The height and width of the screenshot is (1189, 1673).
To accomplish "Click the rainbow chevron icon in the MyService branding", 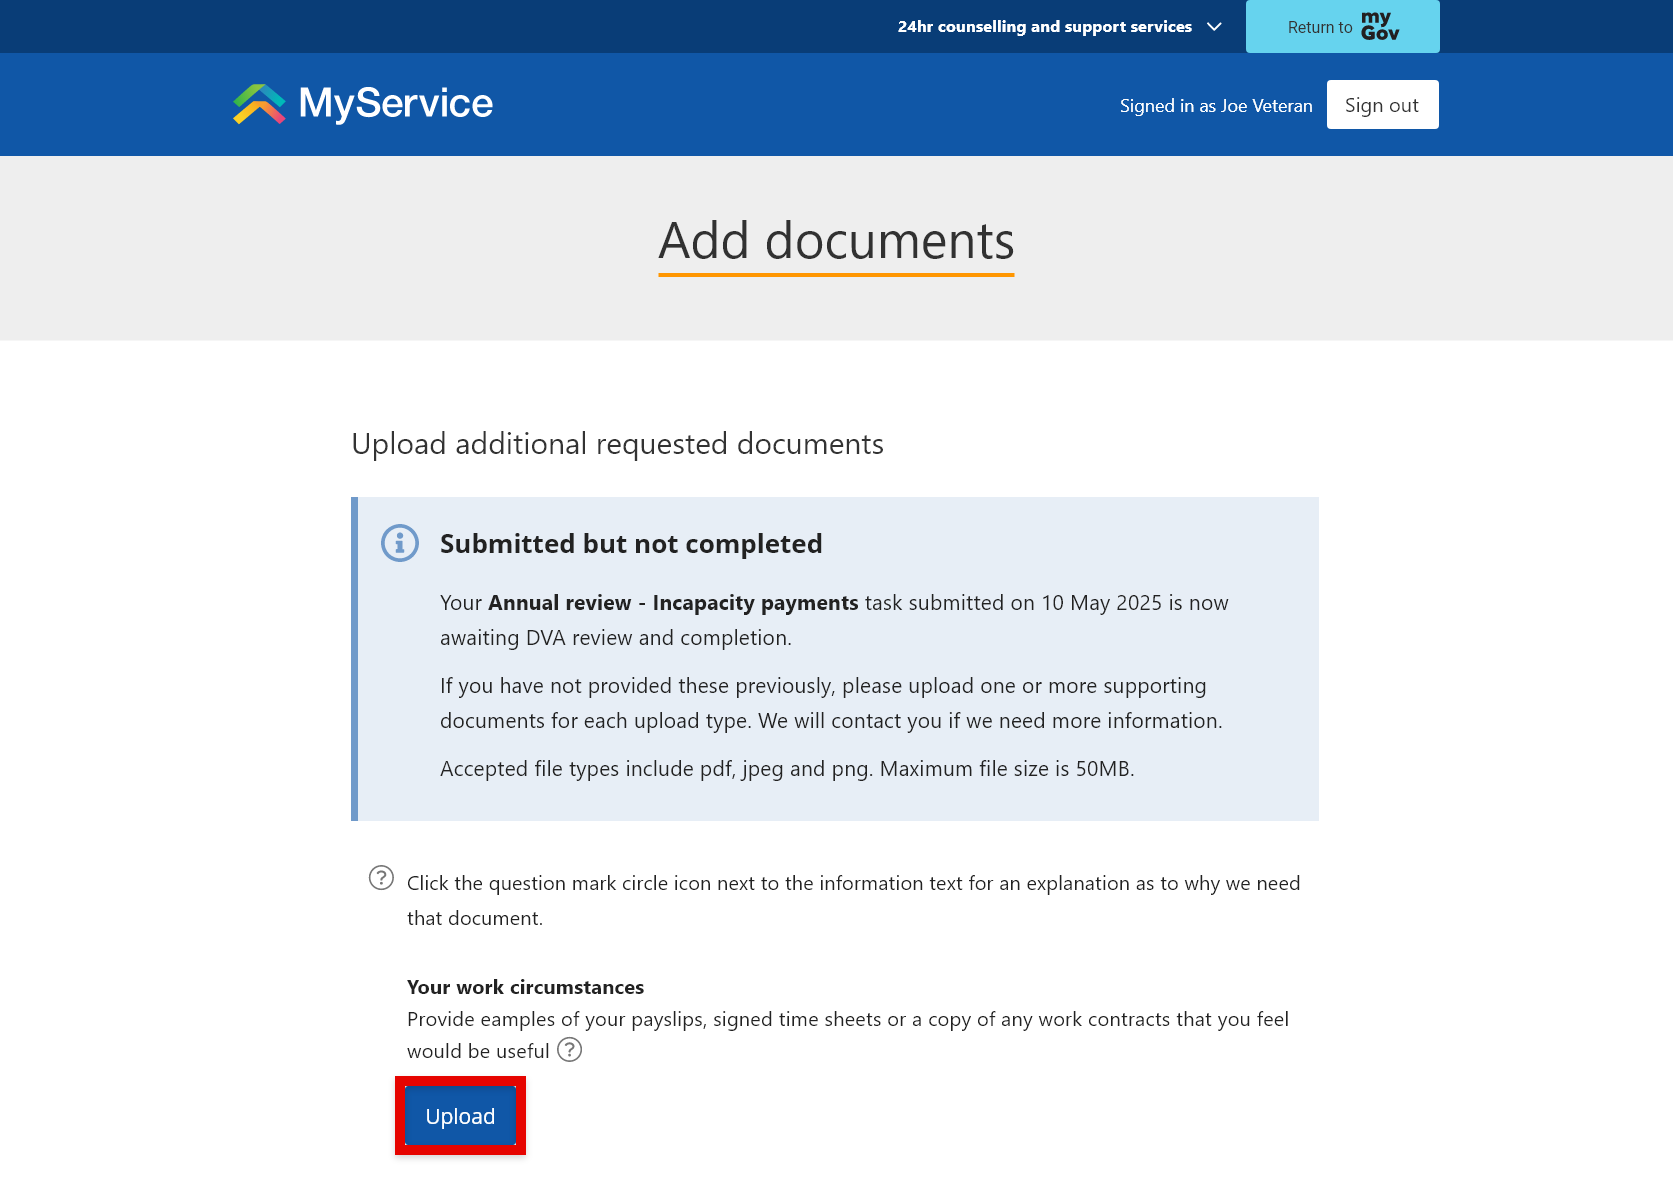I will [258, 101].
